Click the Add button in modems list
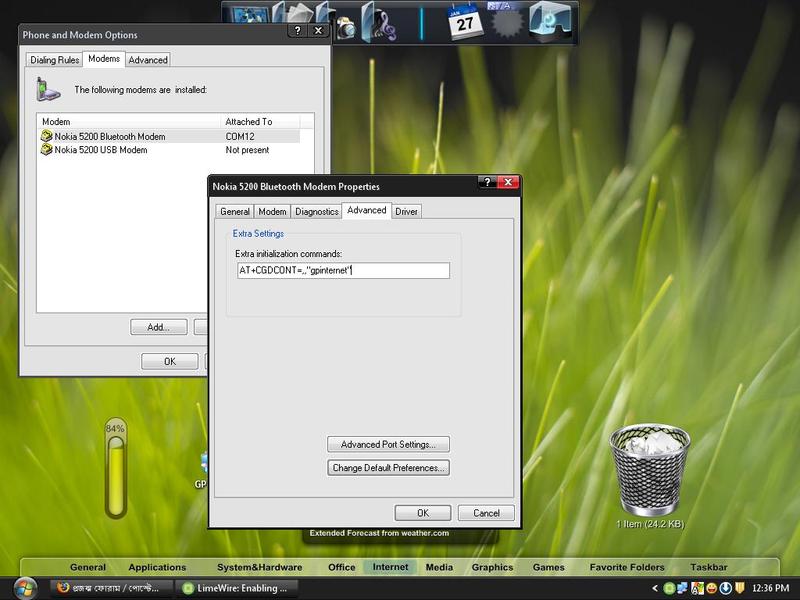The width and height of the screenshot is (800, 600). pyautogui.click(x=159, y=327)
